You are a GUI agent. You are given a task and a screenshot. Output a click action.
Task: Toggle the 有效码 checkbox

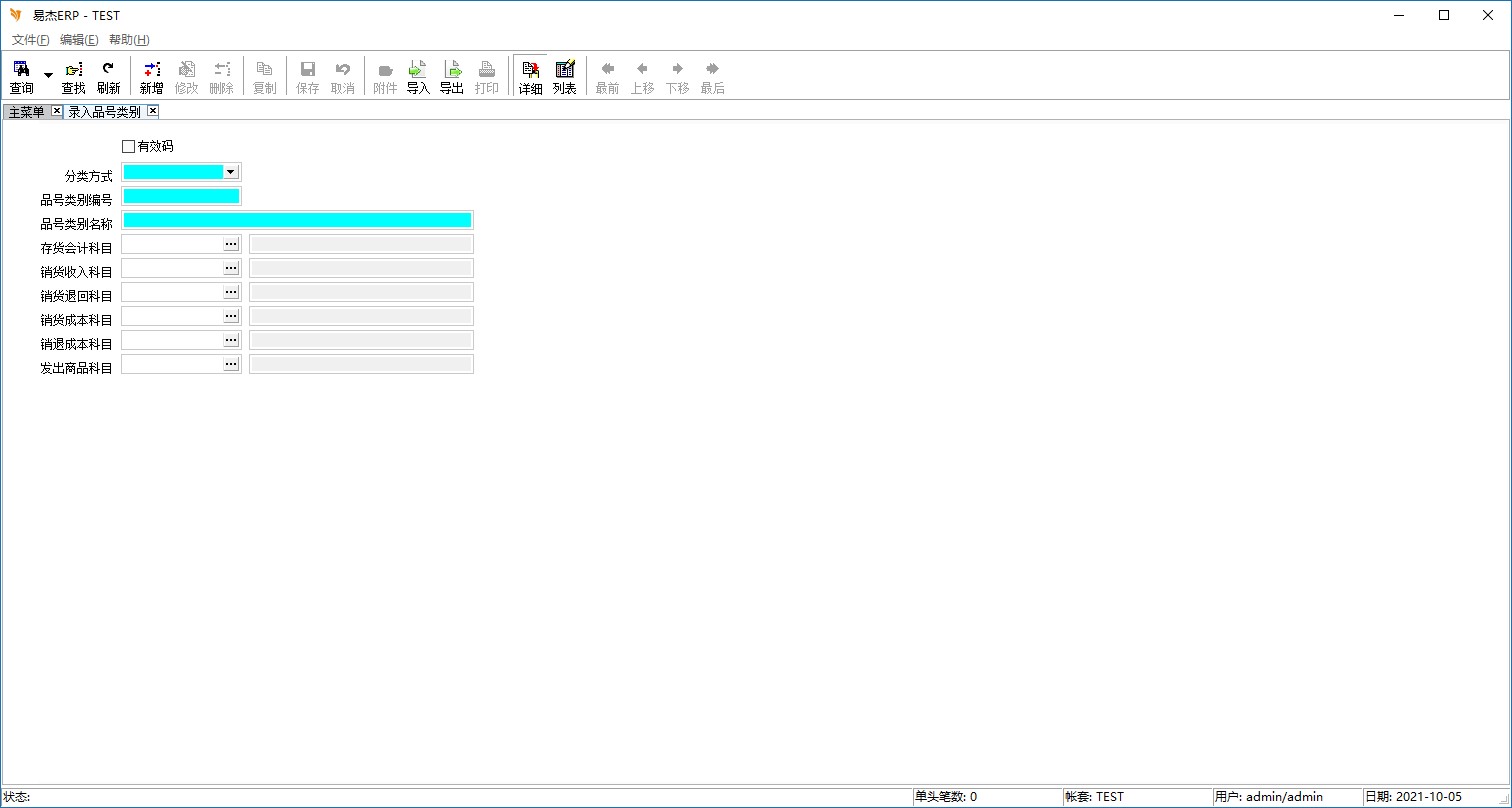(128, 146)
